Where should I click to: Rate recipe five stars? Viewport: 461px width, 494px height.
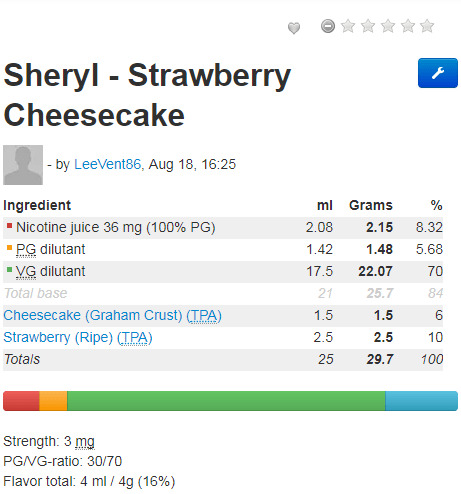[x=427, y=26]
